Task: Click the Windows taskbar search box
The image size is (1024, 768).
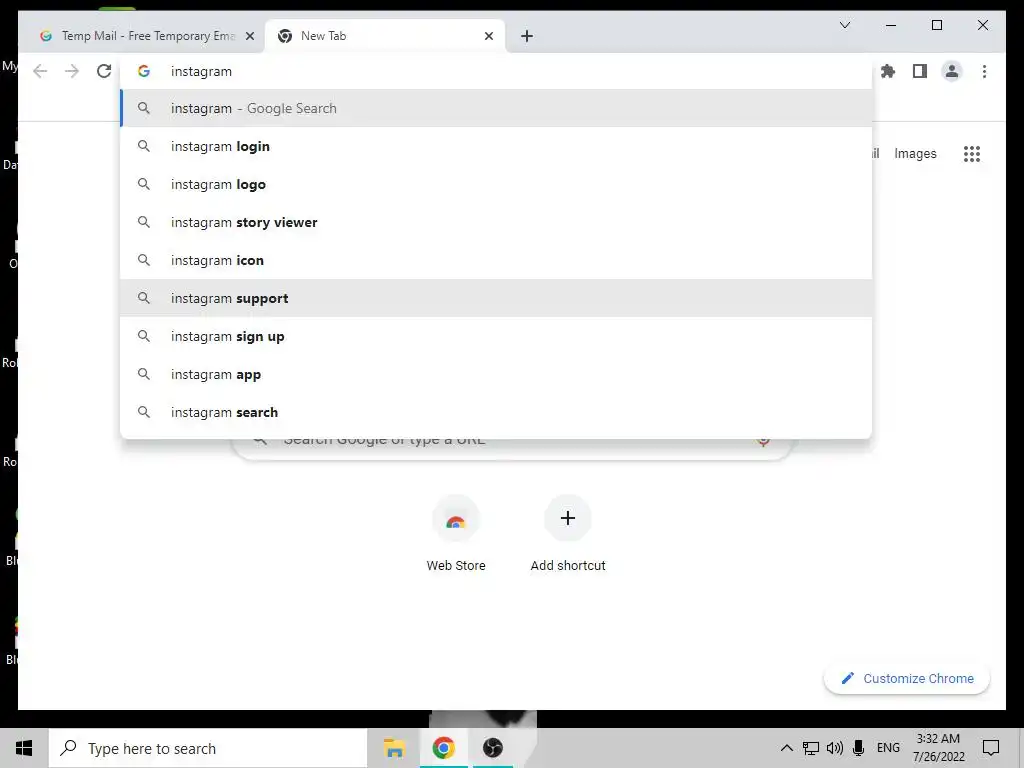Action: coord(208,748)
